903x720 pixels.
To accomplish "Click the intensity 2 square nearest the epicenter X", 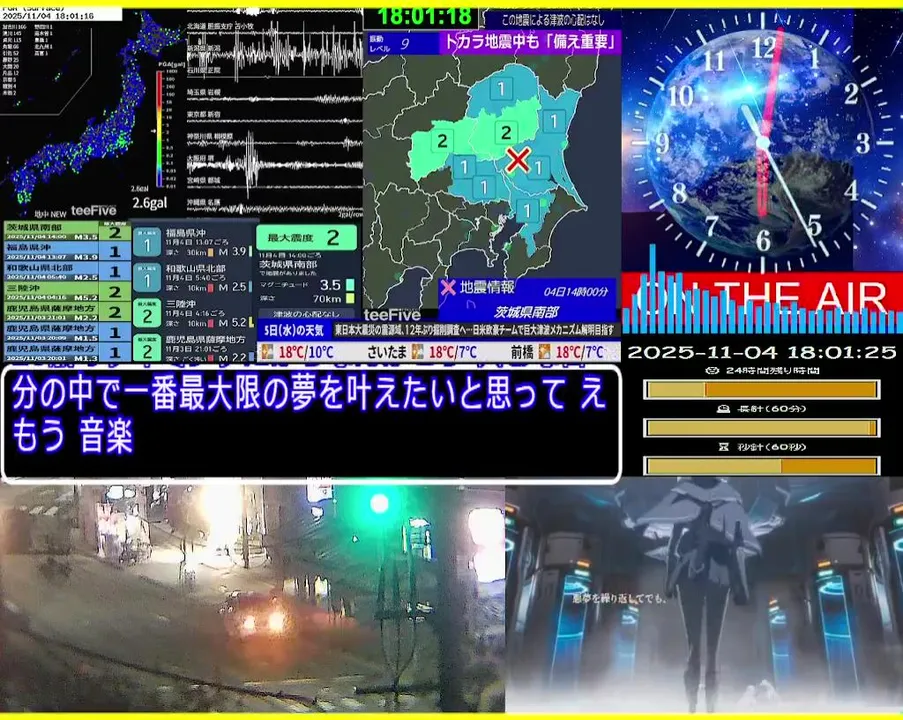I will point(506,133).
